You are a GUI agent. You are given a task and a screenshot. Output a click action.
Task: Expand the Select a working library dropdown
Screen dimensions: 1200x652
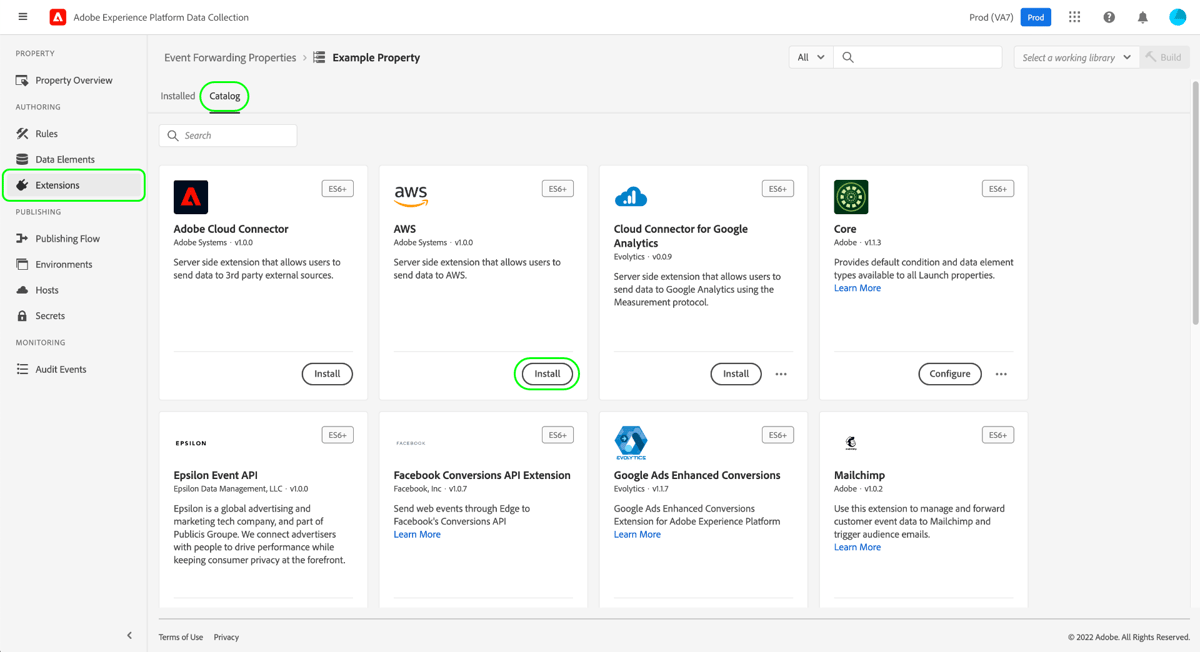tap(1075, 57)
